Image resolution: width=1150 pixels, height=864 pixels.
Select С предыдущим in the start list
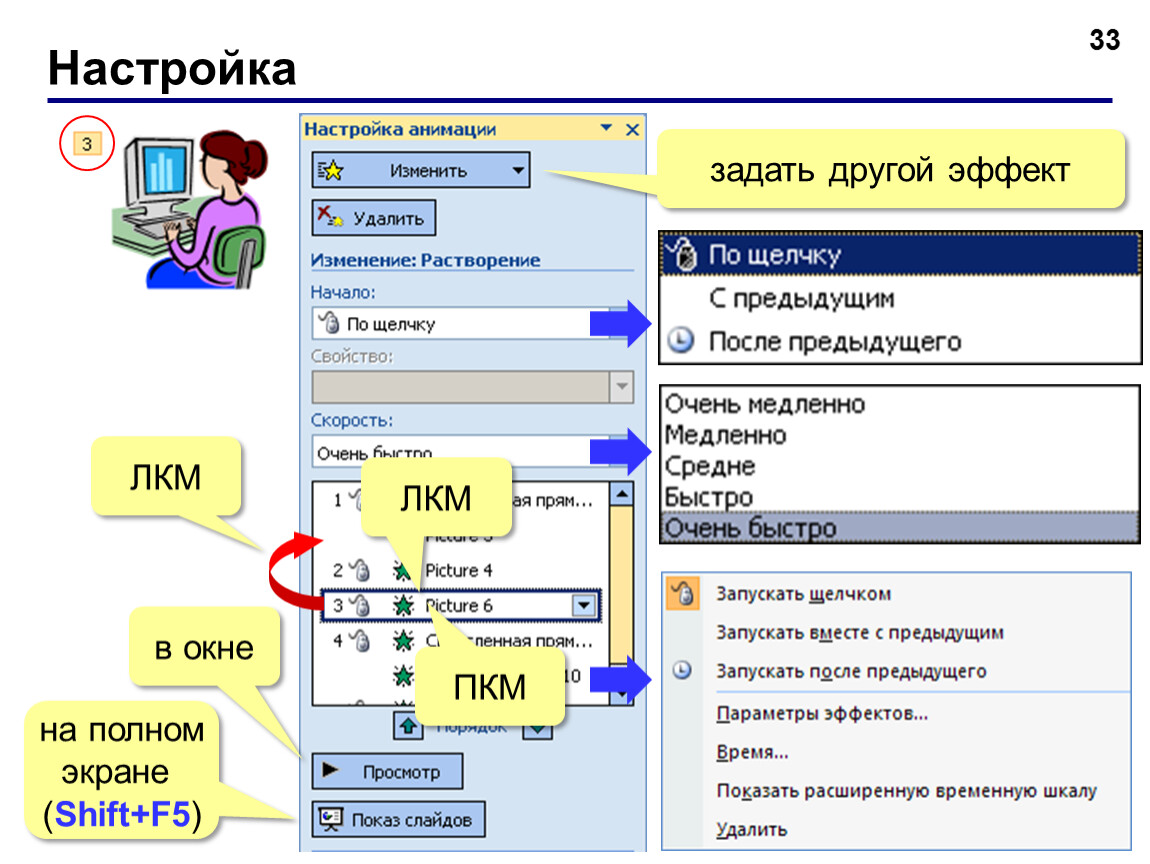(x=802, y=299)
